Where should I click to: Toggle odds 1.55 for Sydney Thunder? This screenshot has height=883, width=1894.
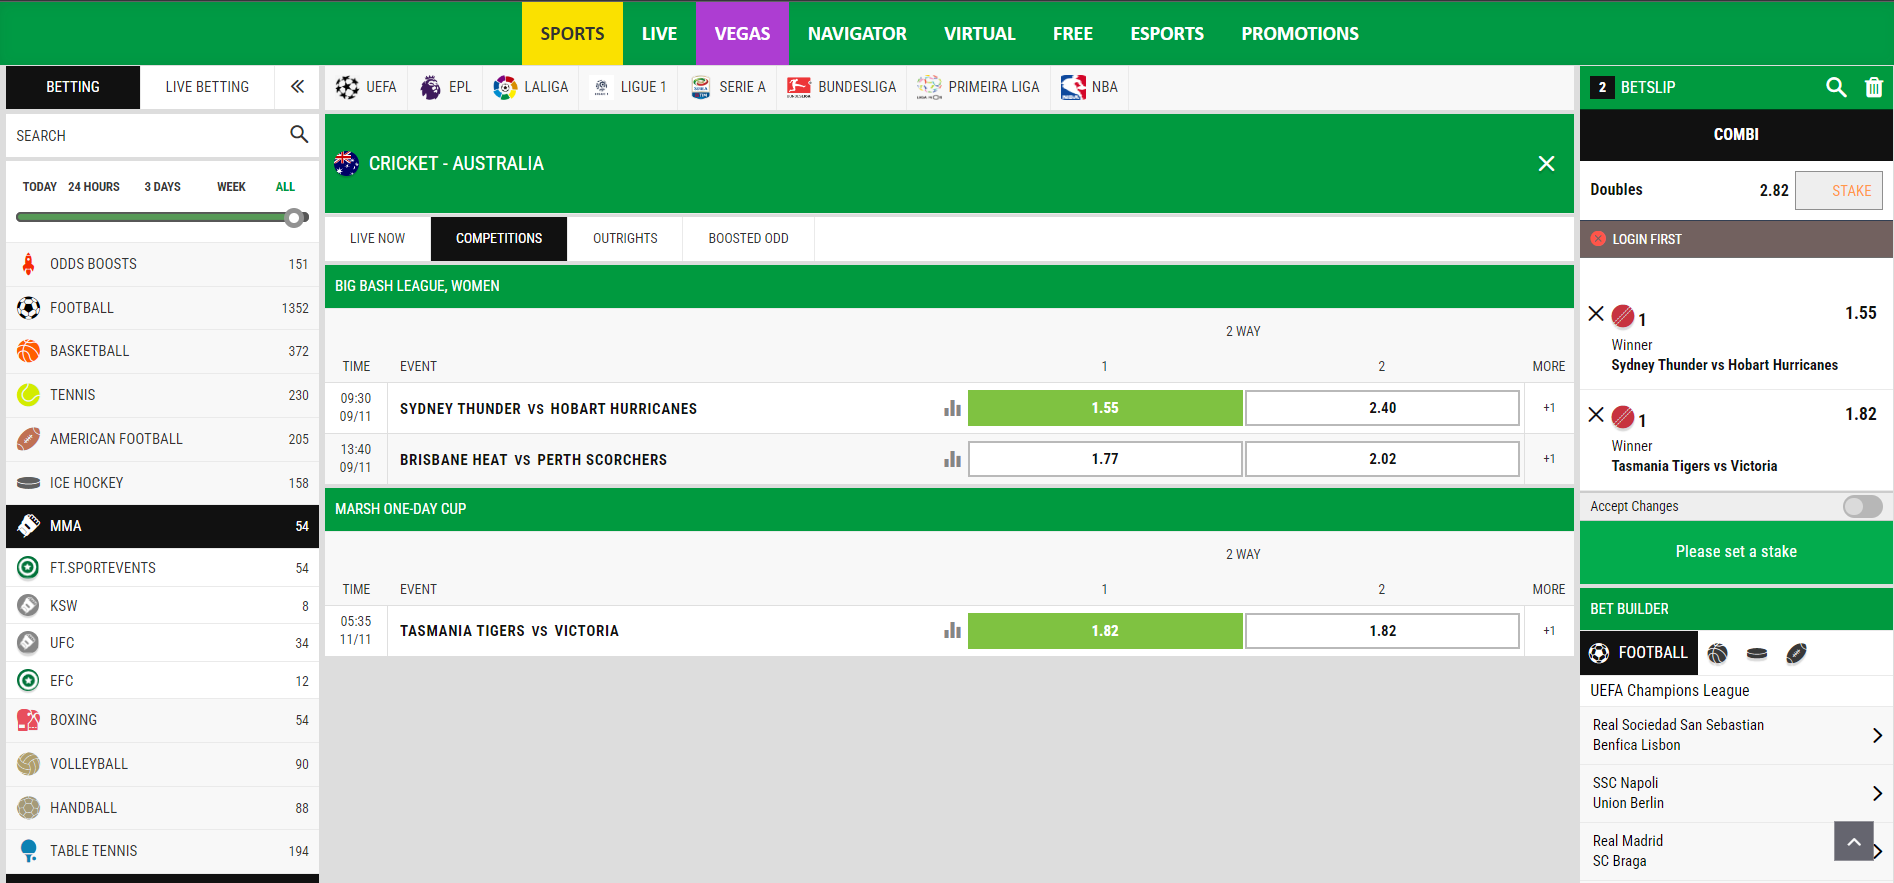click(x=1105, y=408)
